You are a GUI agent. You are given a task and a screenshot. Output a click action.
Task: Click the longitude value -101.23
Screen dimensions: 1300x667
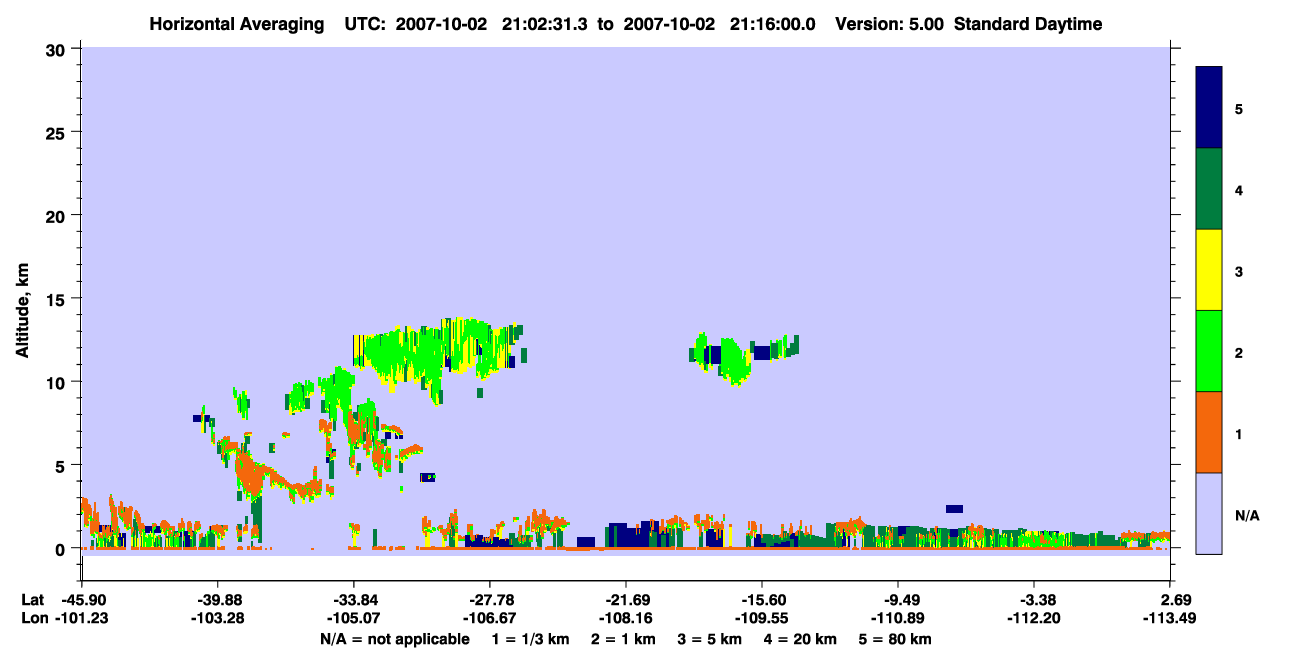(x=82, y=619)
